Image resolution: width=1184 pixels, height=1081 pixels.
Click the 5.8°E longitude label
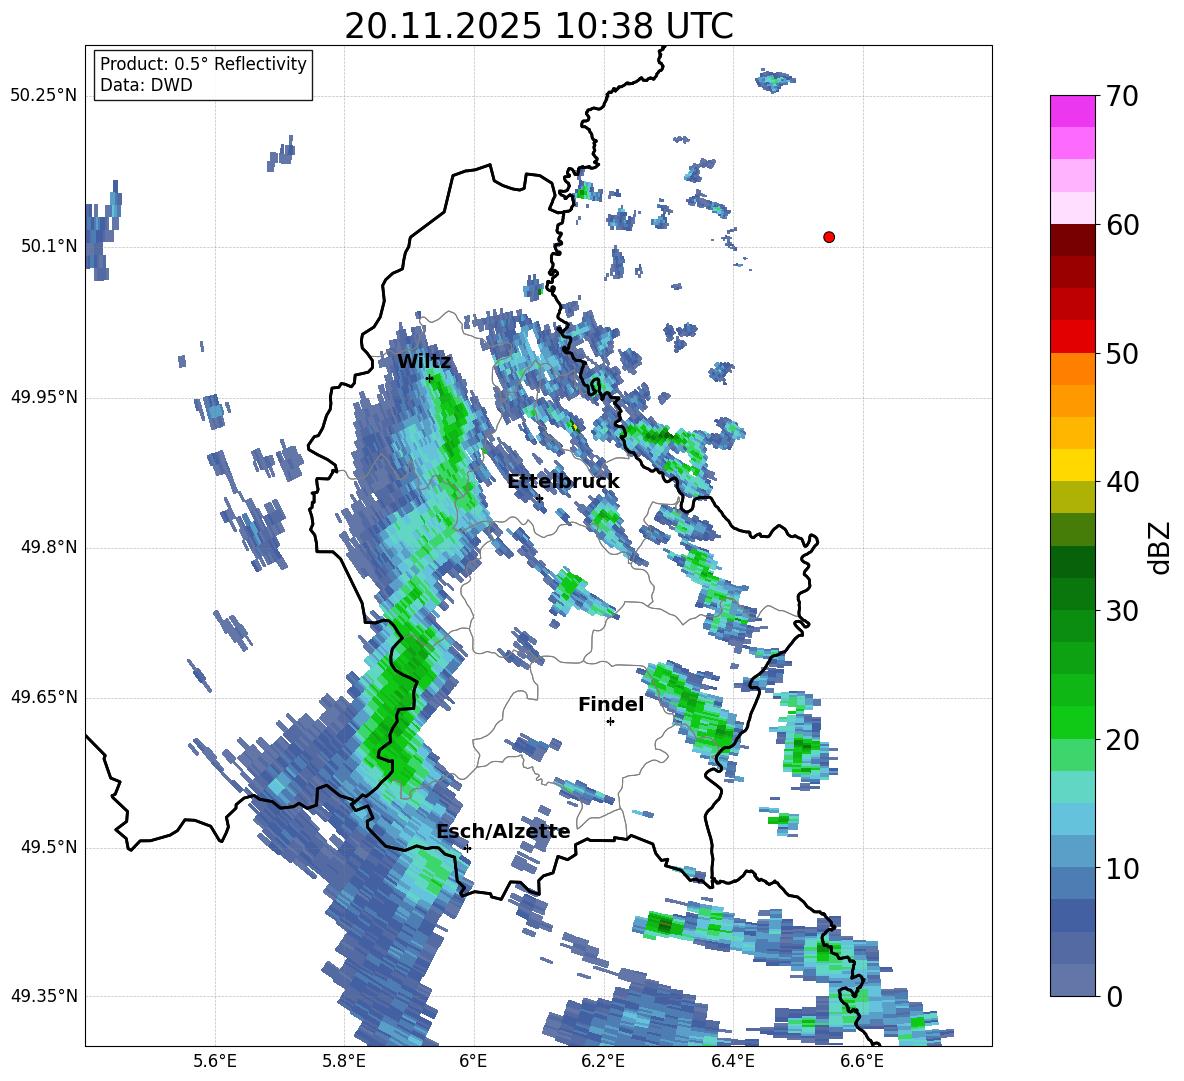[x=344, y=1062]
